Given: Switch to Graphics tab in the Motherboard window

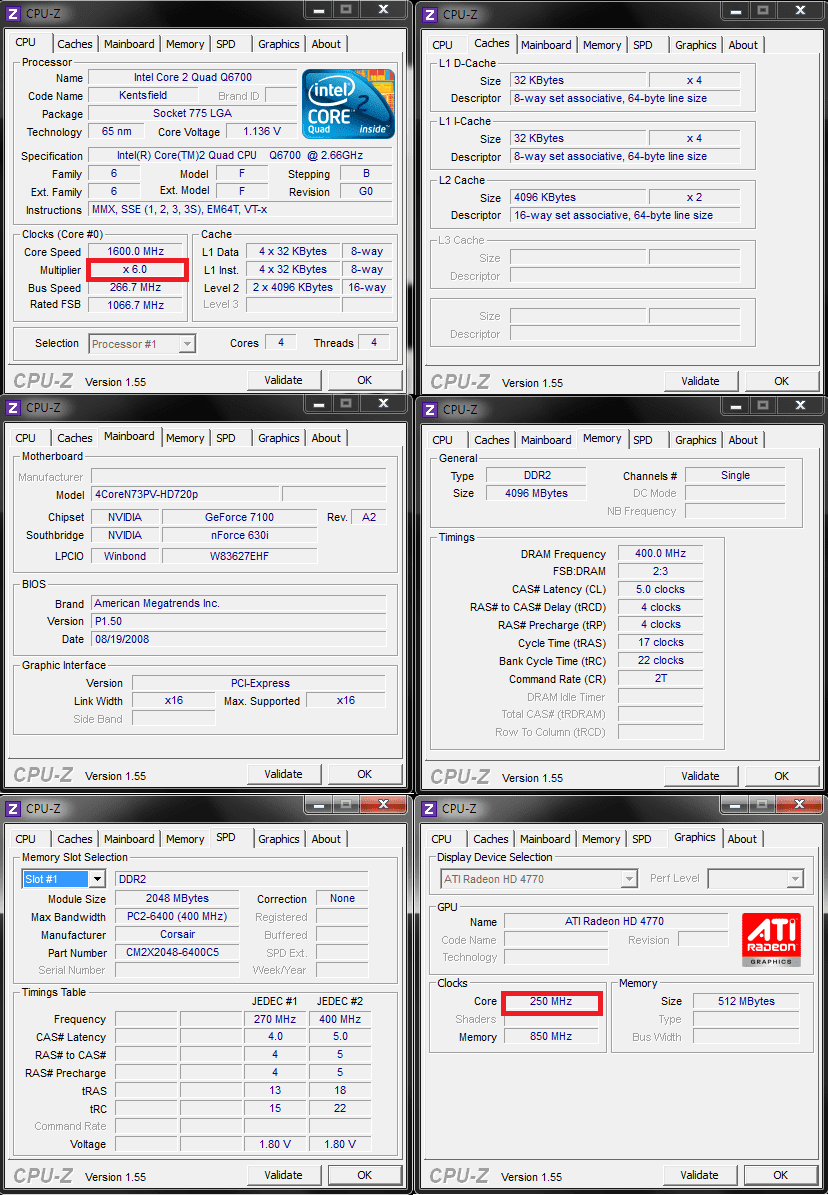Looking at the screenshot, I should pyautogui.click(x=278, y=438).
